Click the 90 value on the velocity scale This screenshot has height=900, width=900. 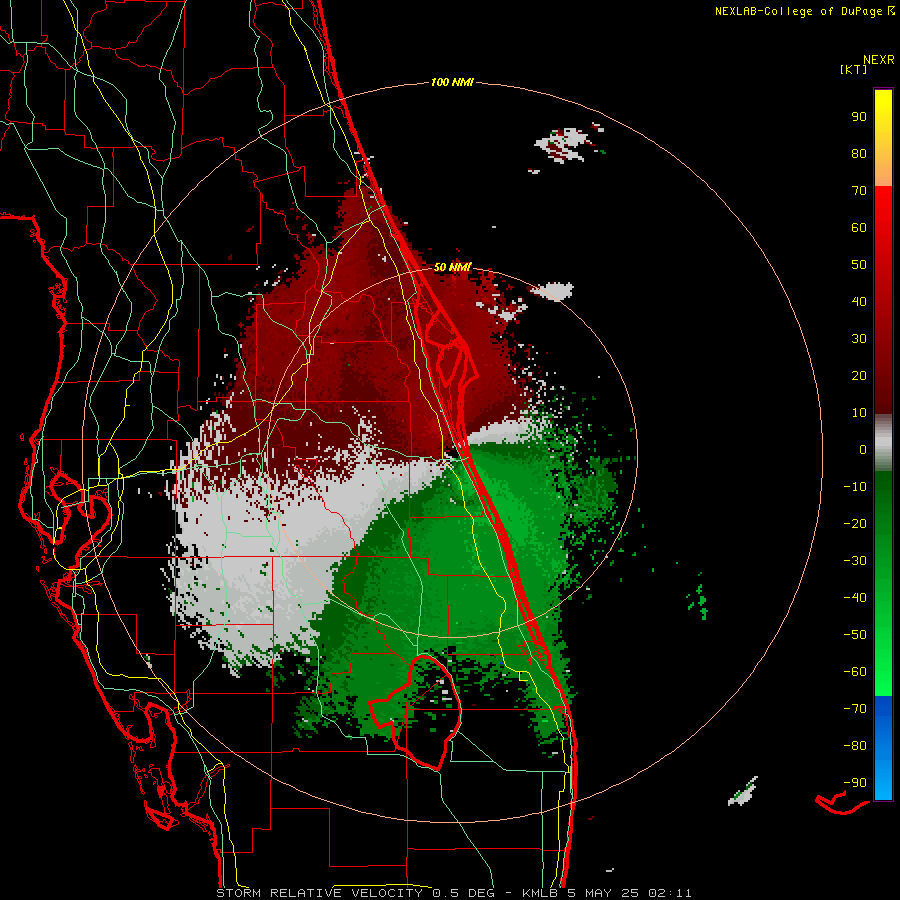click(859, 117)
